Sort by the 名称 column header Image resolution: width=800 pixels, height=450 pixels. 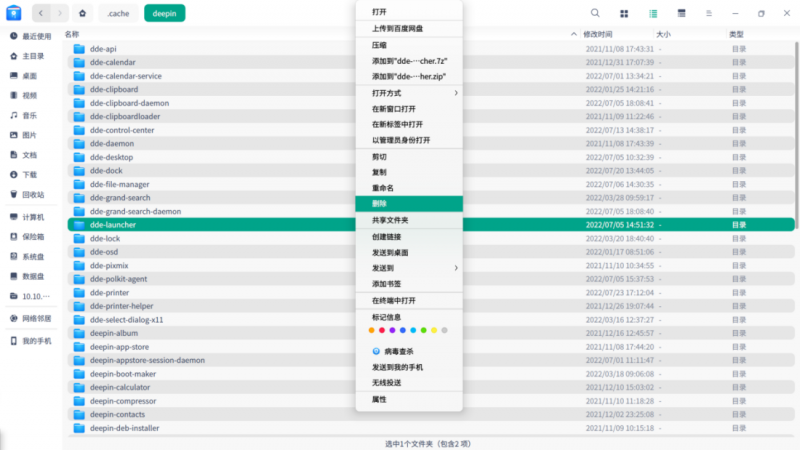(71, 34)
